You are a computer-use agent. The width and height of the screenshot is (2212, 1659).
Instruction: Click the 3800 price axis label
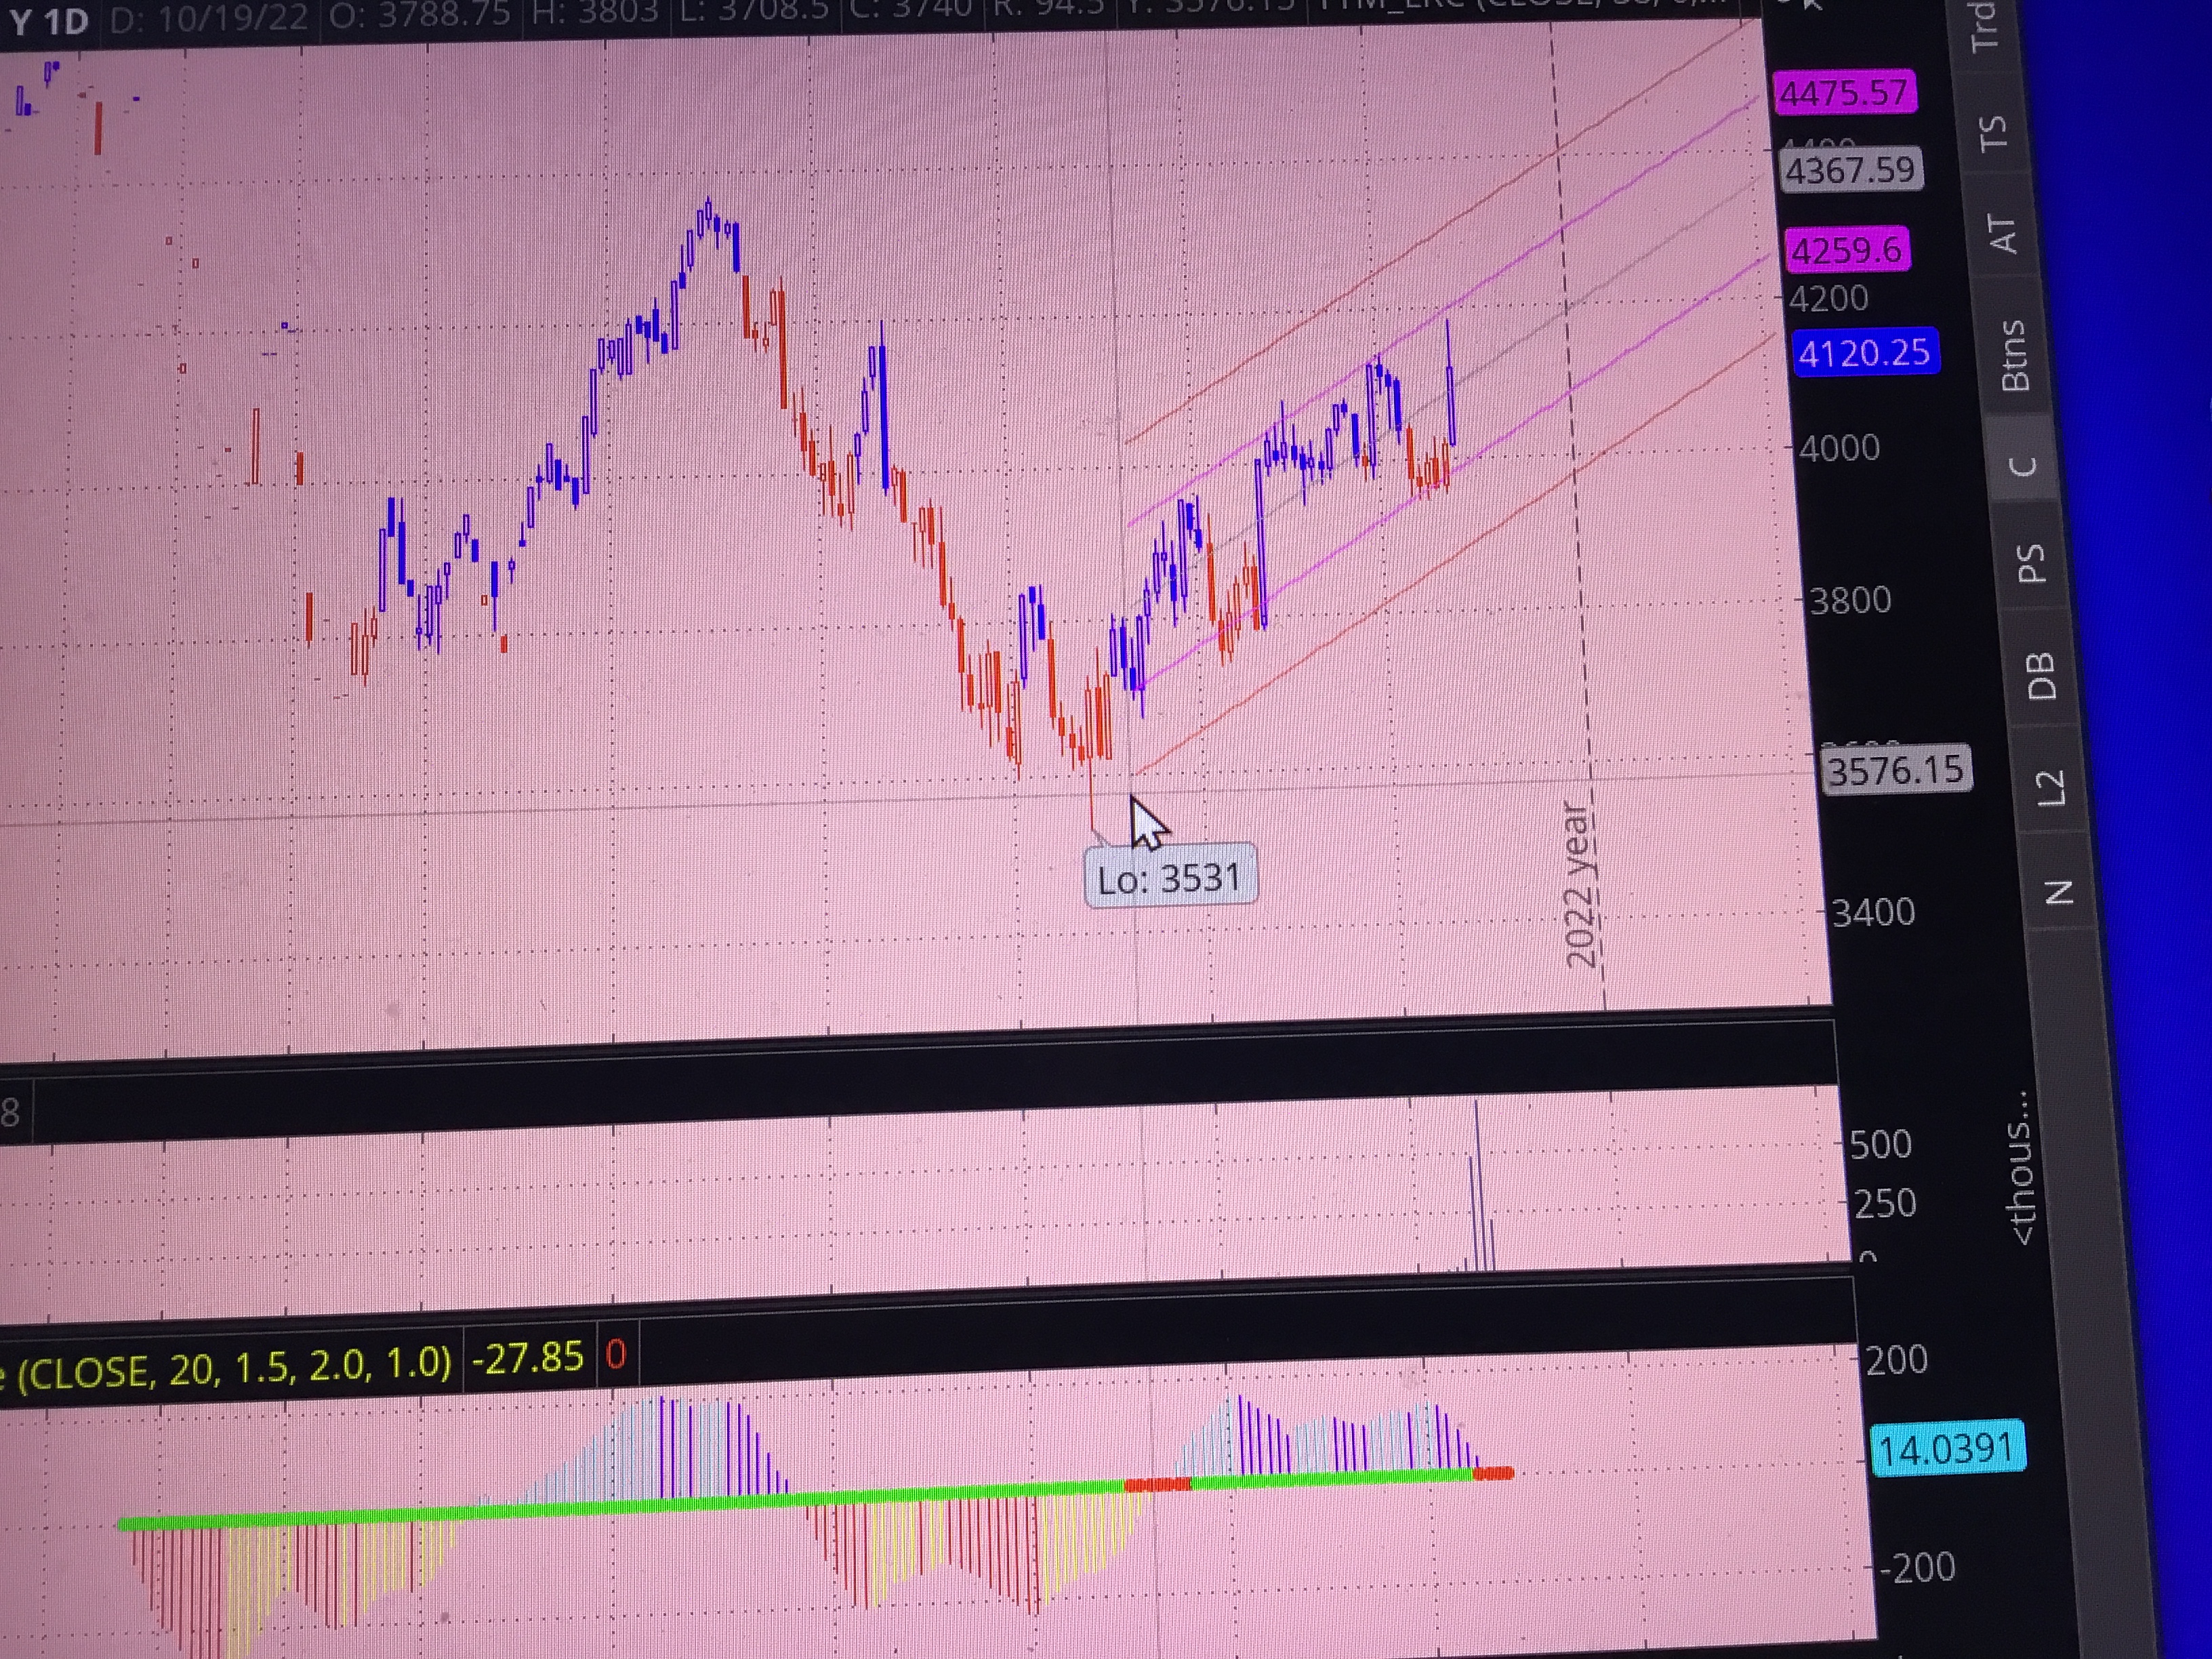pos(1850,601)
